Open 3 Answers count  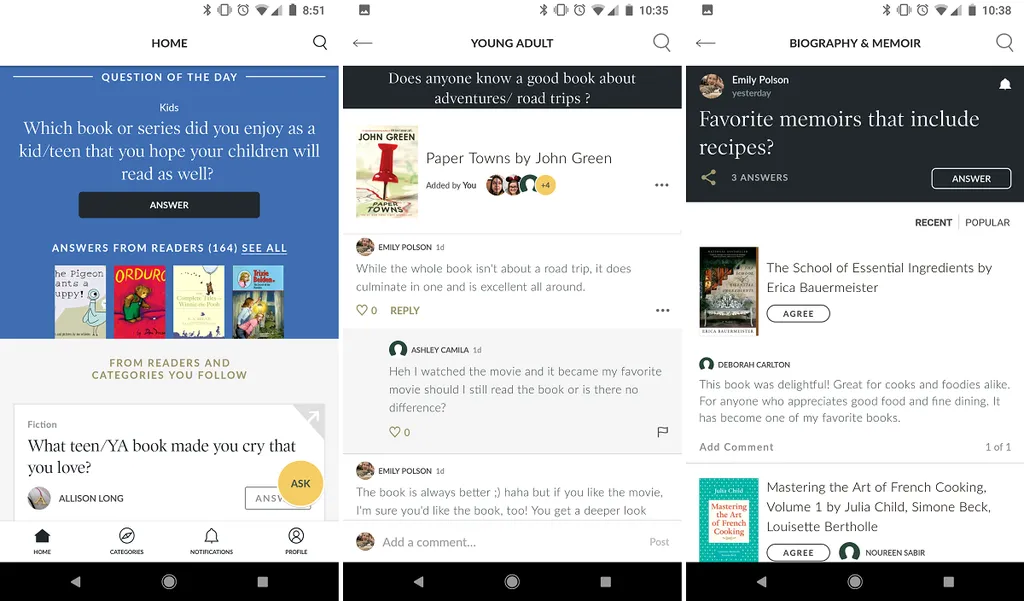click(760, 177)
